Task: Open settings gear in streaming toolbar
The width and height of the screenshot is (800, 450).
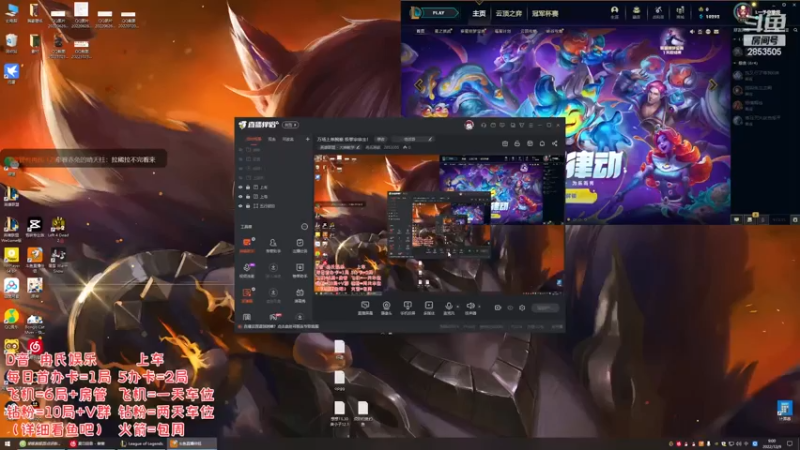Action: click(x=522, y=308)
